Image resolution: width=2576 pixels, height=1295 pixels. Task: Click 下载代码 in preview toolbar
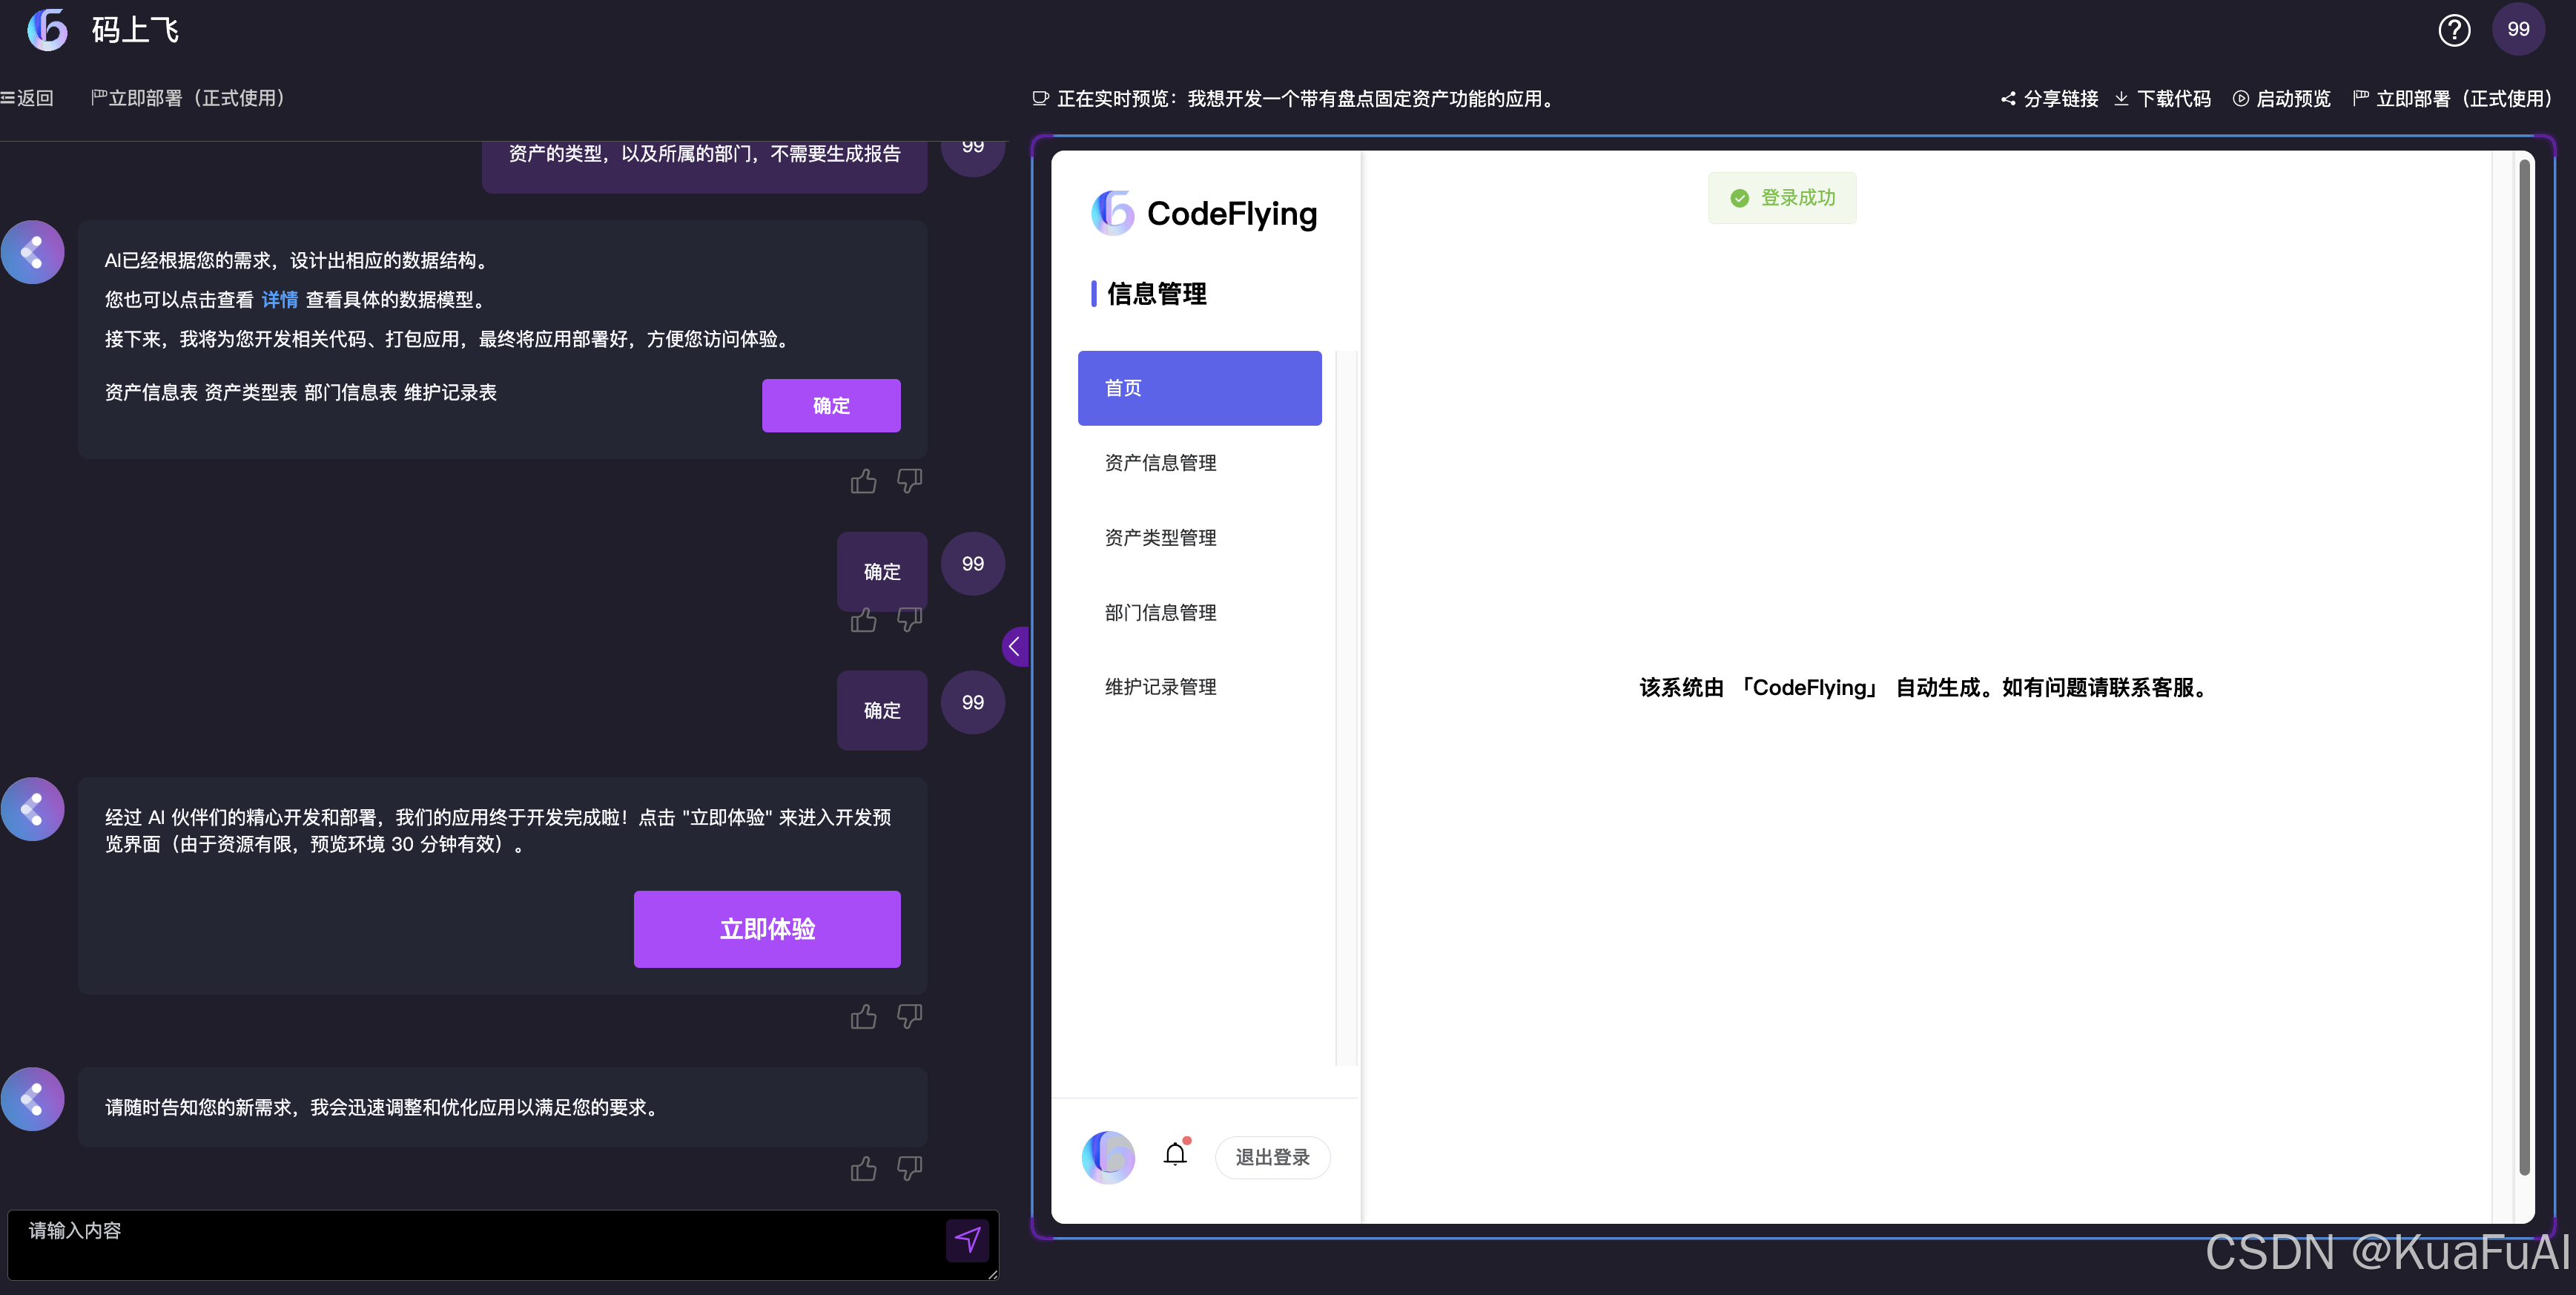2162,99
